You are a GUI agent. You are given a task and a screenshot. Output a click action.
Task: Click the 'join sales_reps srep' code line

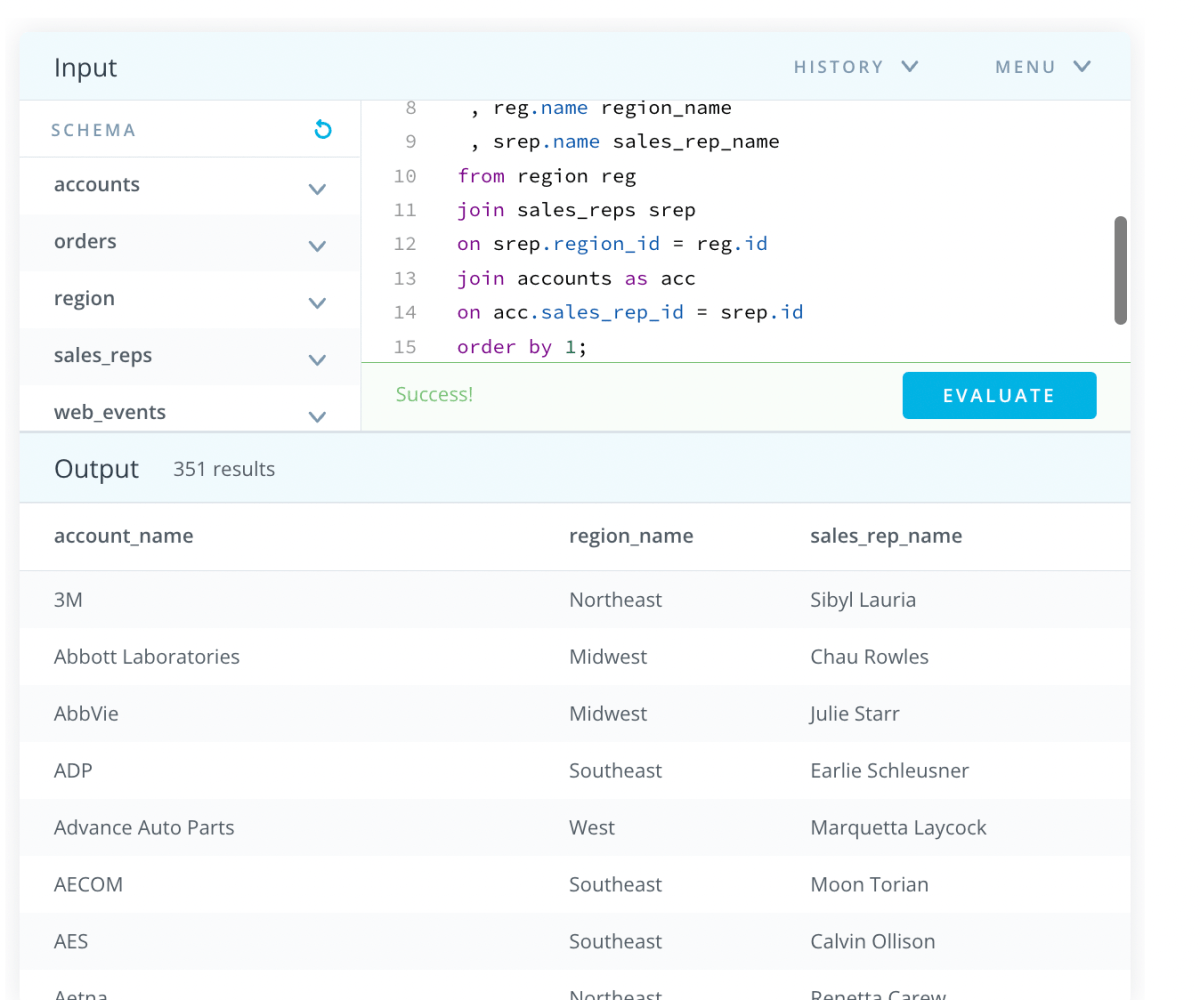point(576,210)
